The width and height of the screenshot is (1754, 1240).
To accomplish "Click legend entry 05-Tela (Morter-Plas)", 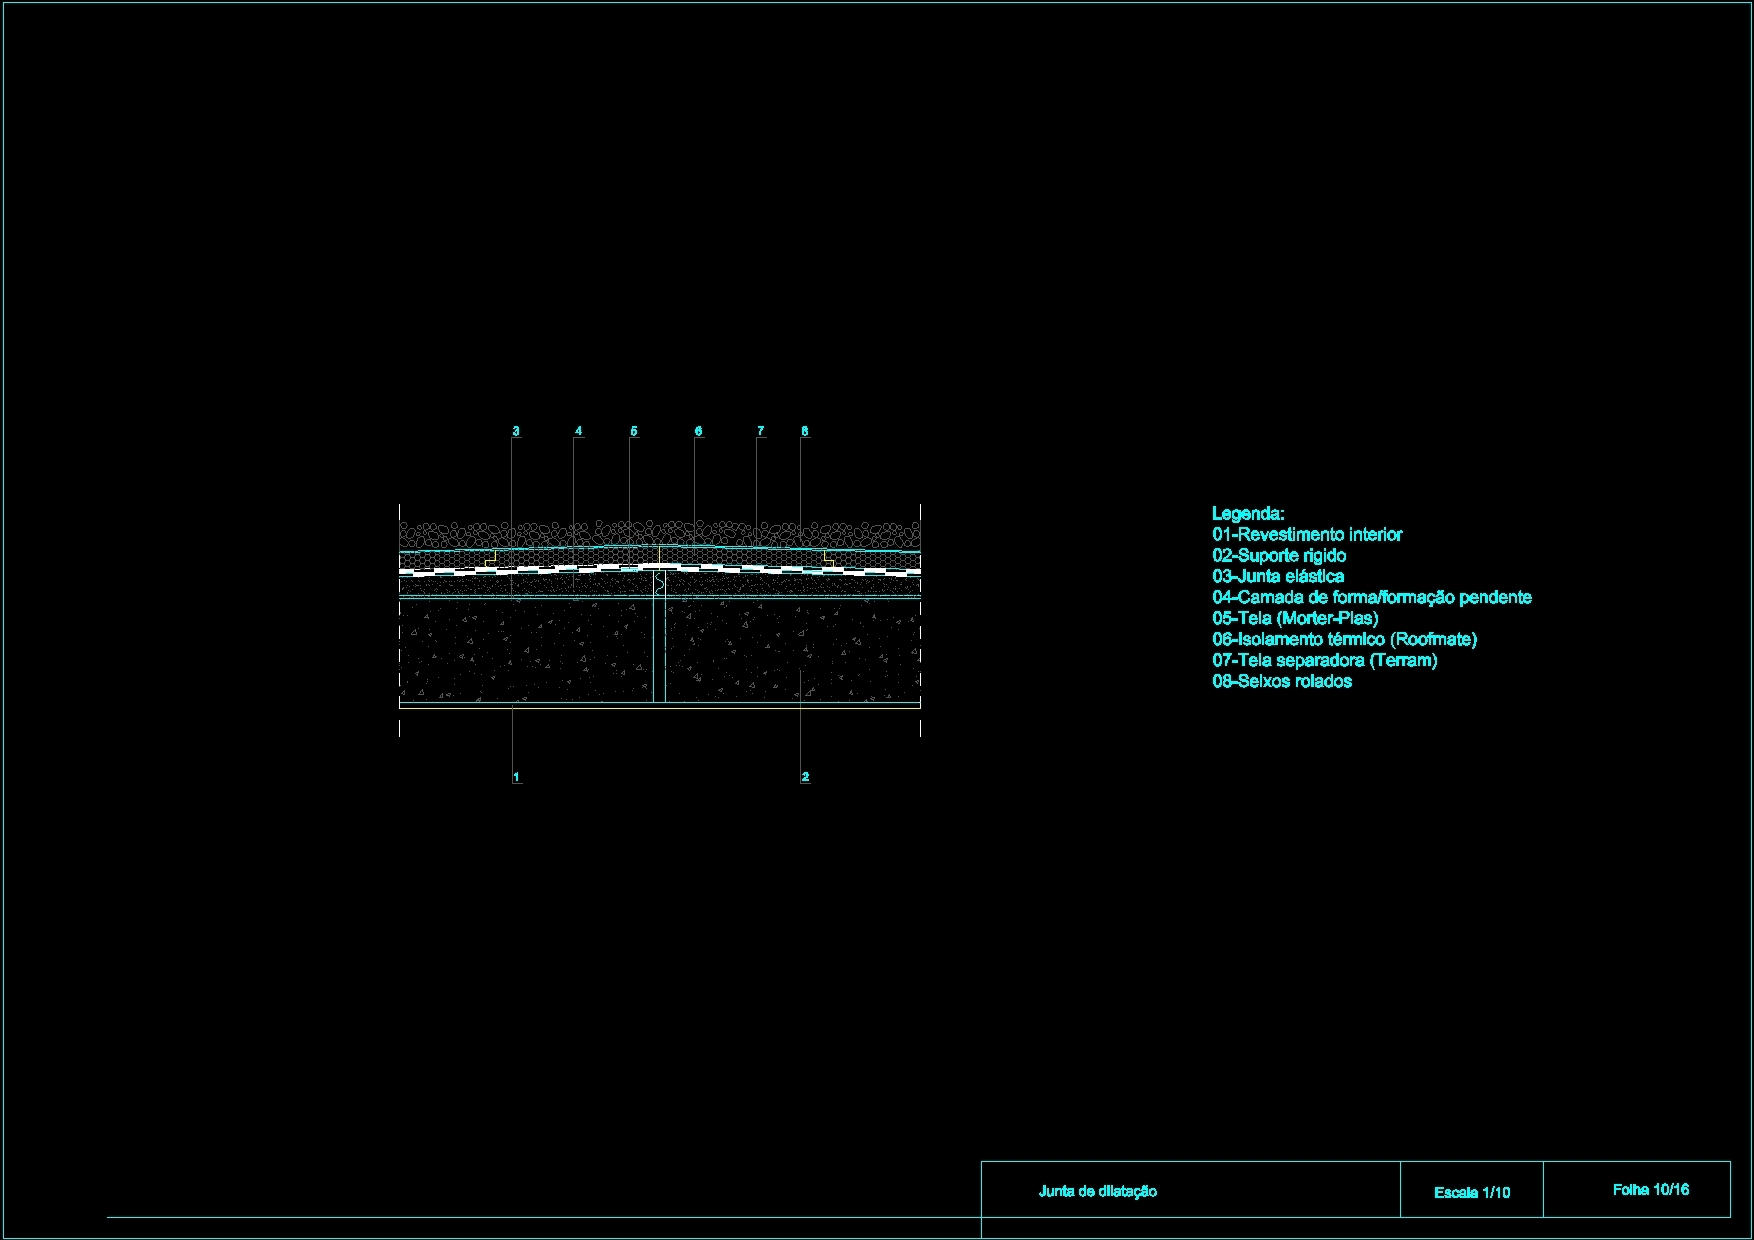I will tap(1295, 619).
